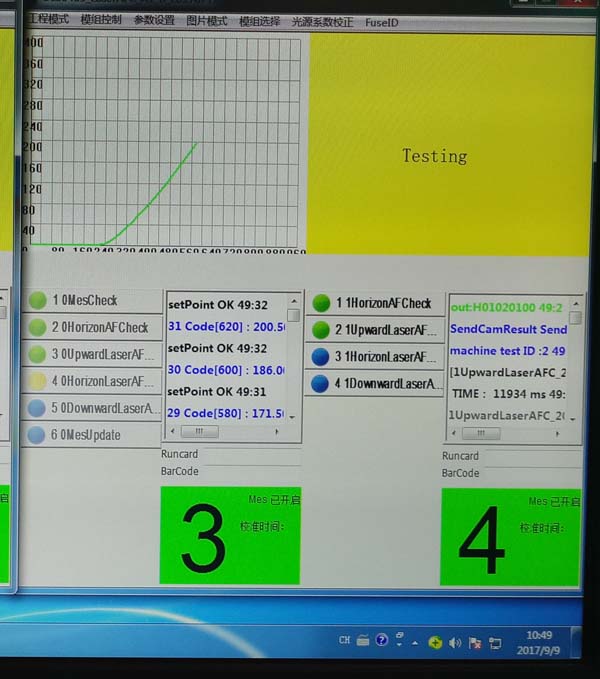Click the right log panel's horizontal scrollbar
Viewport: 600px width, 679px height.
(x=508, y=434)
